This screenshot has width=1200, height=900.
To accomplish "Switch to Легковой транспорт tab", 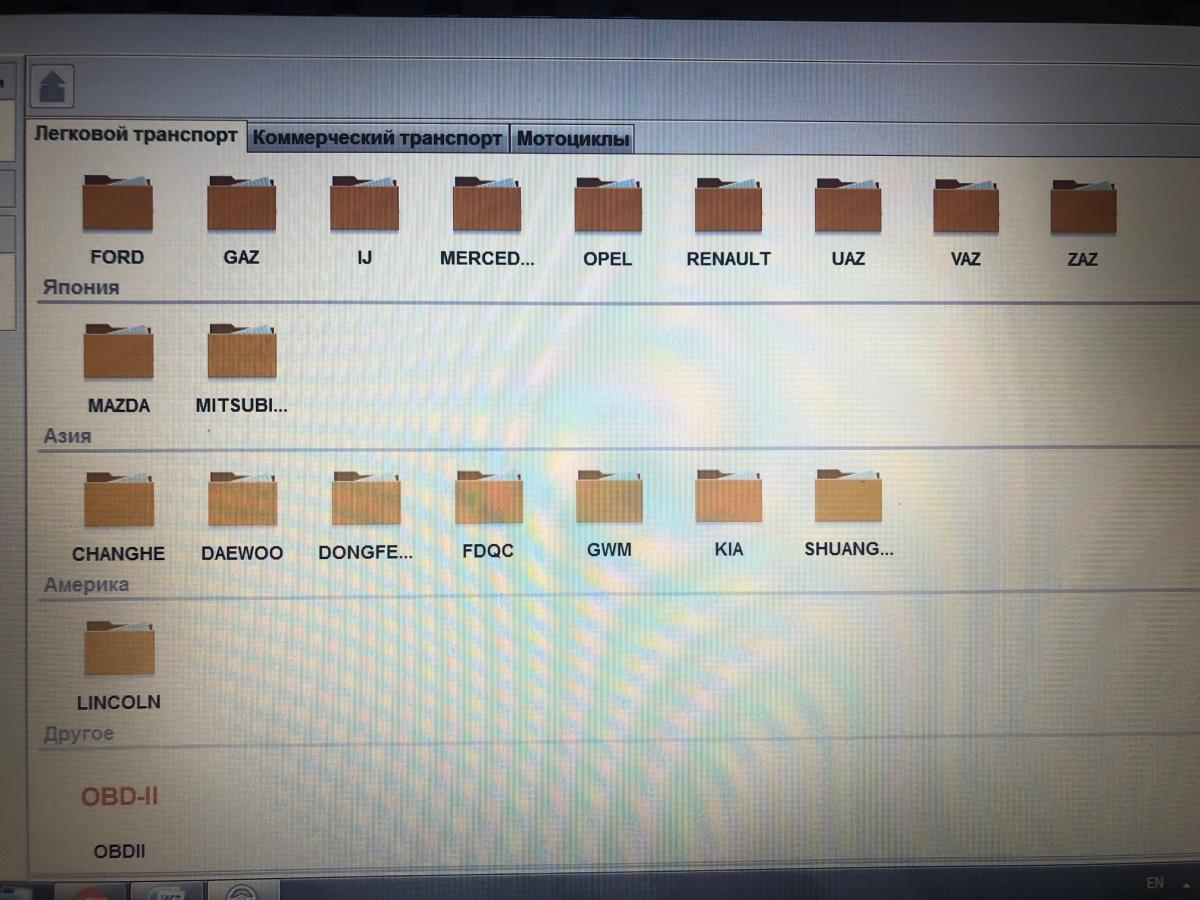I will tap(136, 135).
